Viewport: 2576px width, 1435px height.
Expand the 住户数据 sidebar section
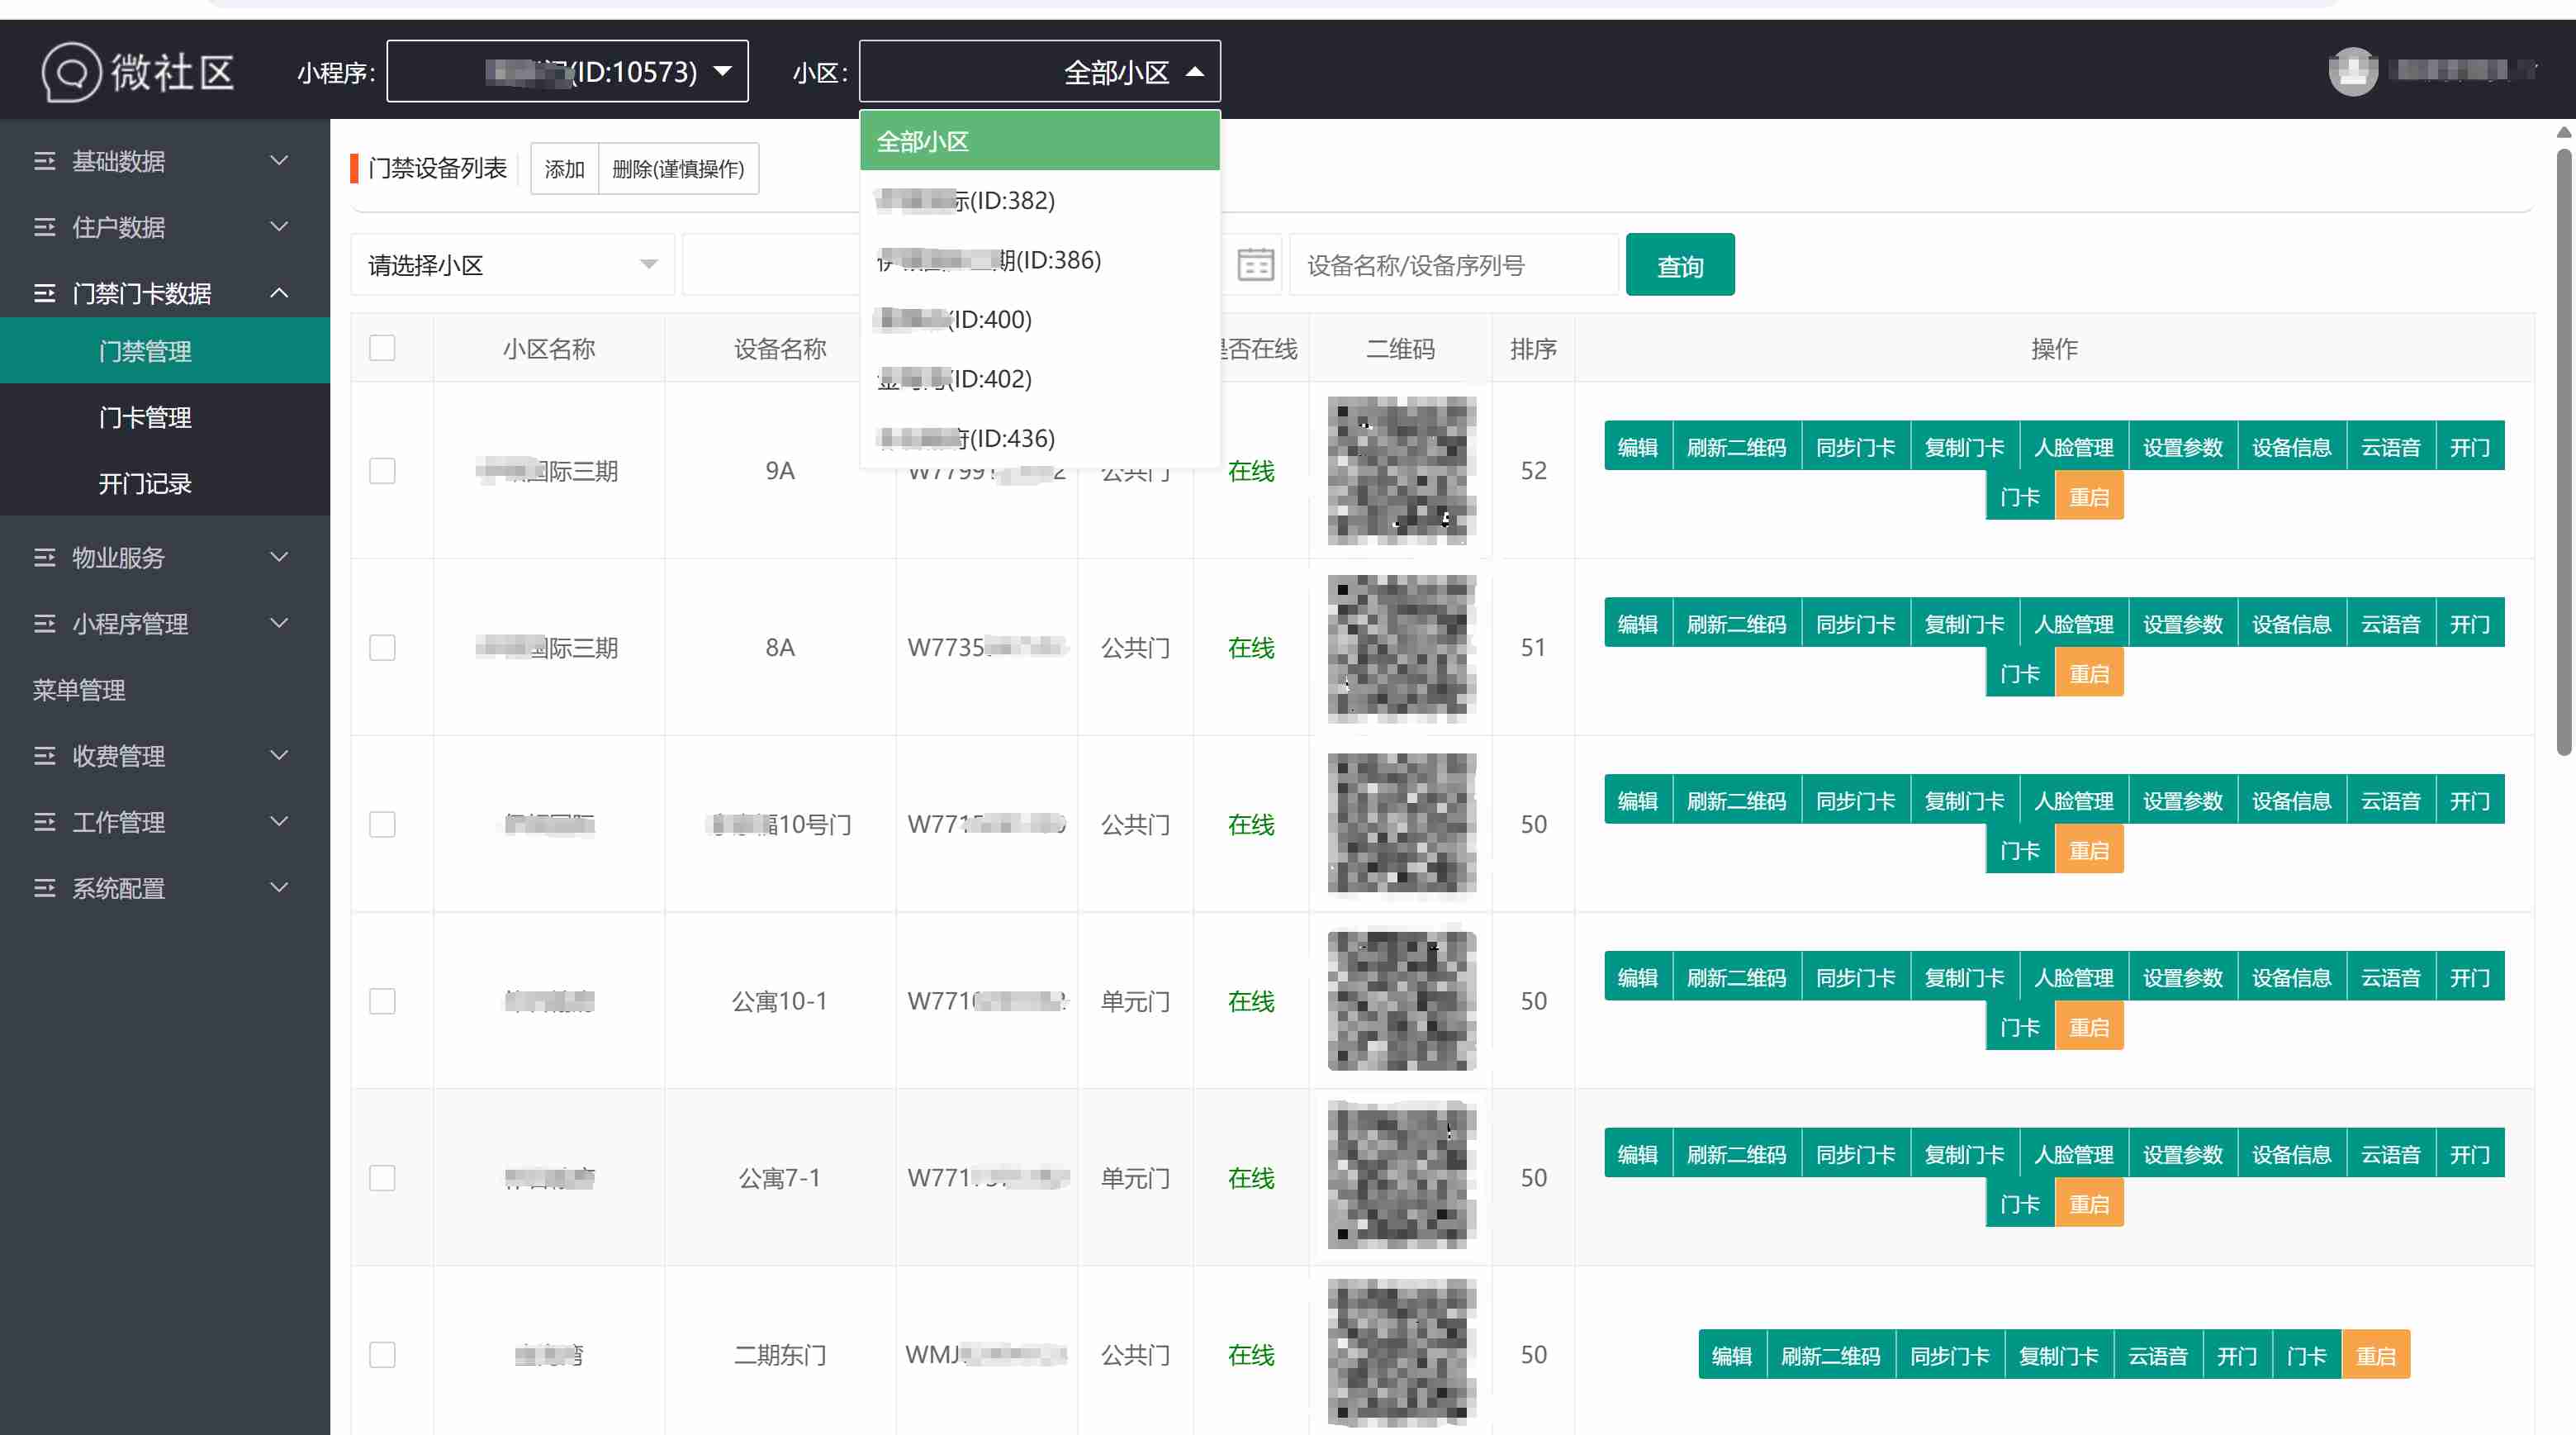click(279, 227)
